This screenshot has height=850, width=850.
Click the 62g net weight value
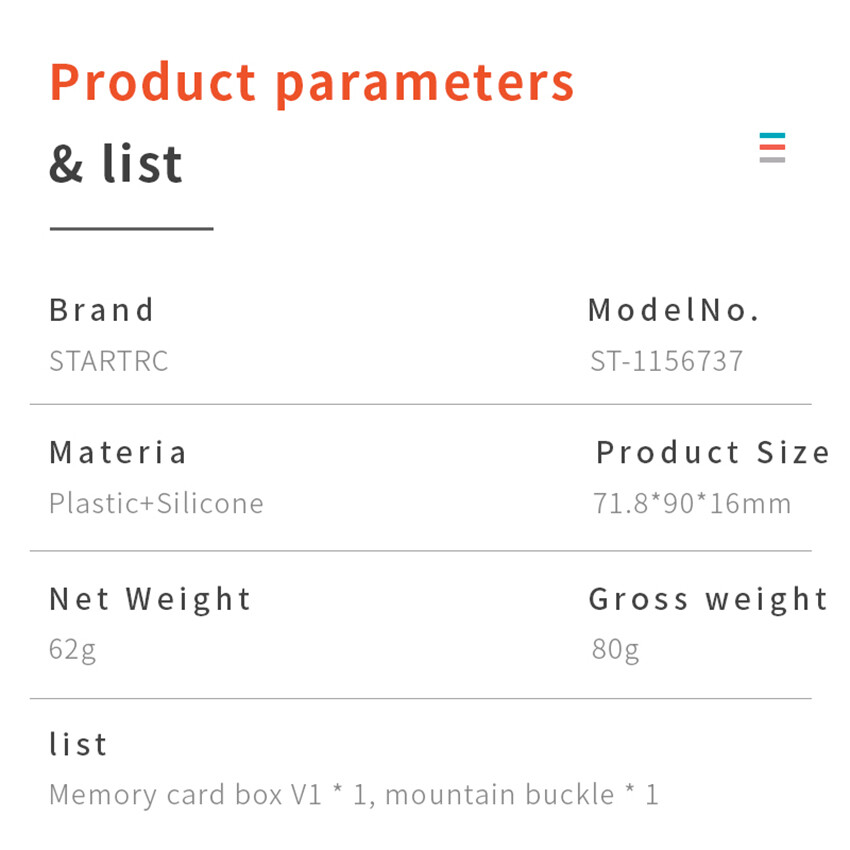[x=73, y=650]
